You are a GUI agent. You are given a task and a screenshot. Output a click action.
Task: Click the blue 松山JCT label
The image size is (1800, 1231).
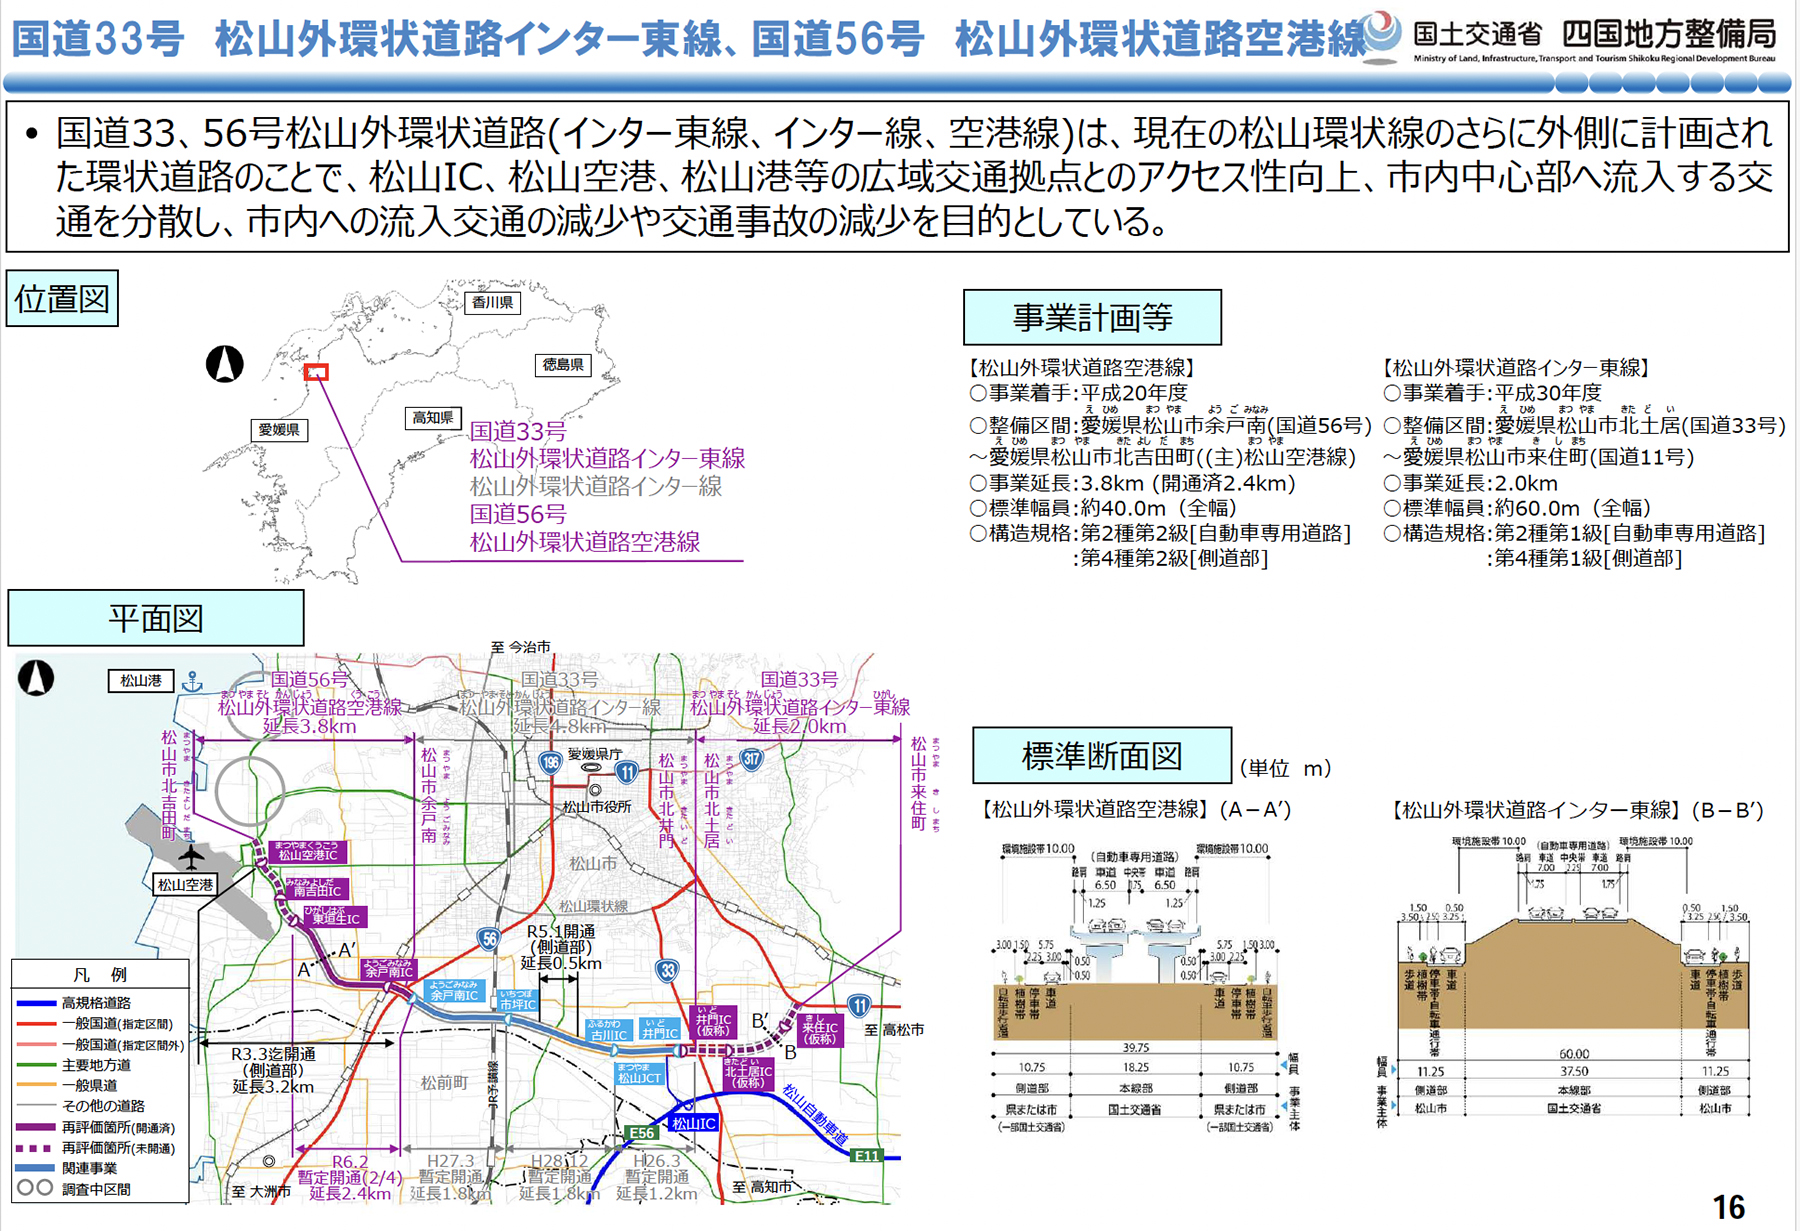(x=638, y=1074)
